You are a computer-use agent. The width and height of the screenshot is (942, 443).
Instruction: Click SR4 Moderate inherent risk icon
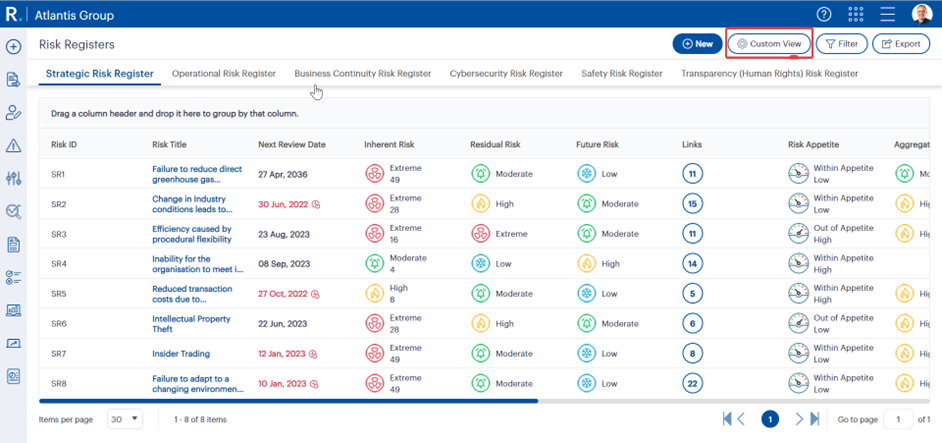click(375, 264)
